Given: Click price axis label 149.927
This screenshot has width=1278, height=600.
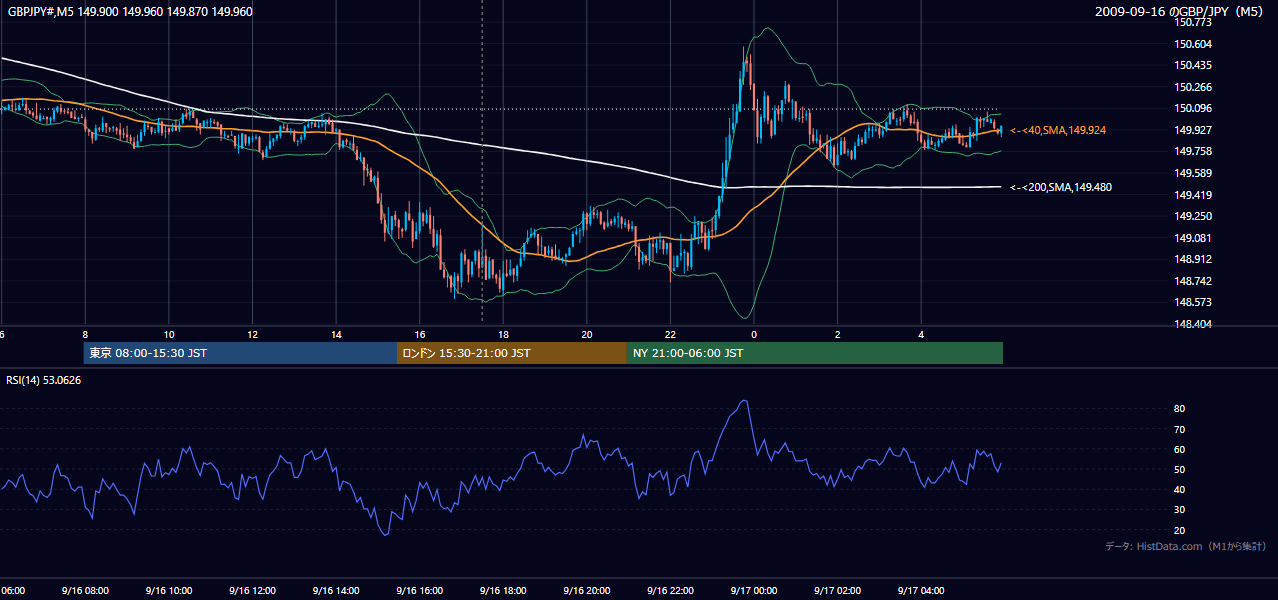Looking at the screenshot, I should pos(1194,130).
